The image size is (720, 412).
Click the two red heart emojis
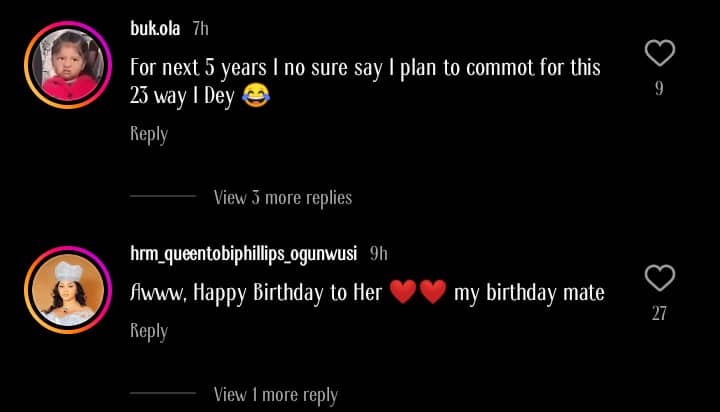[x=418, y=292]
